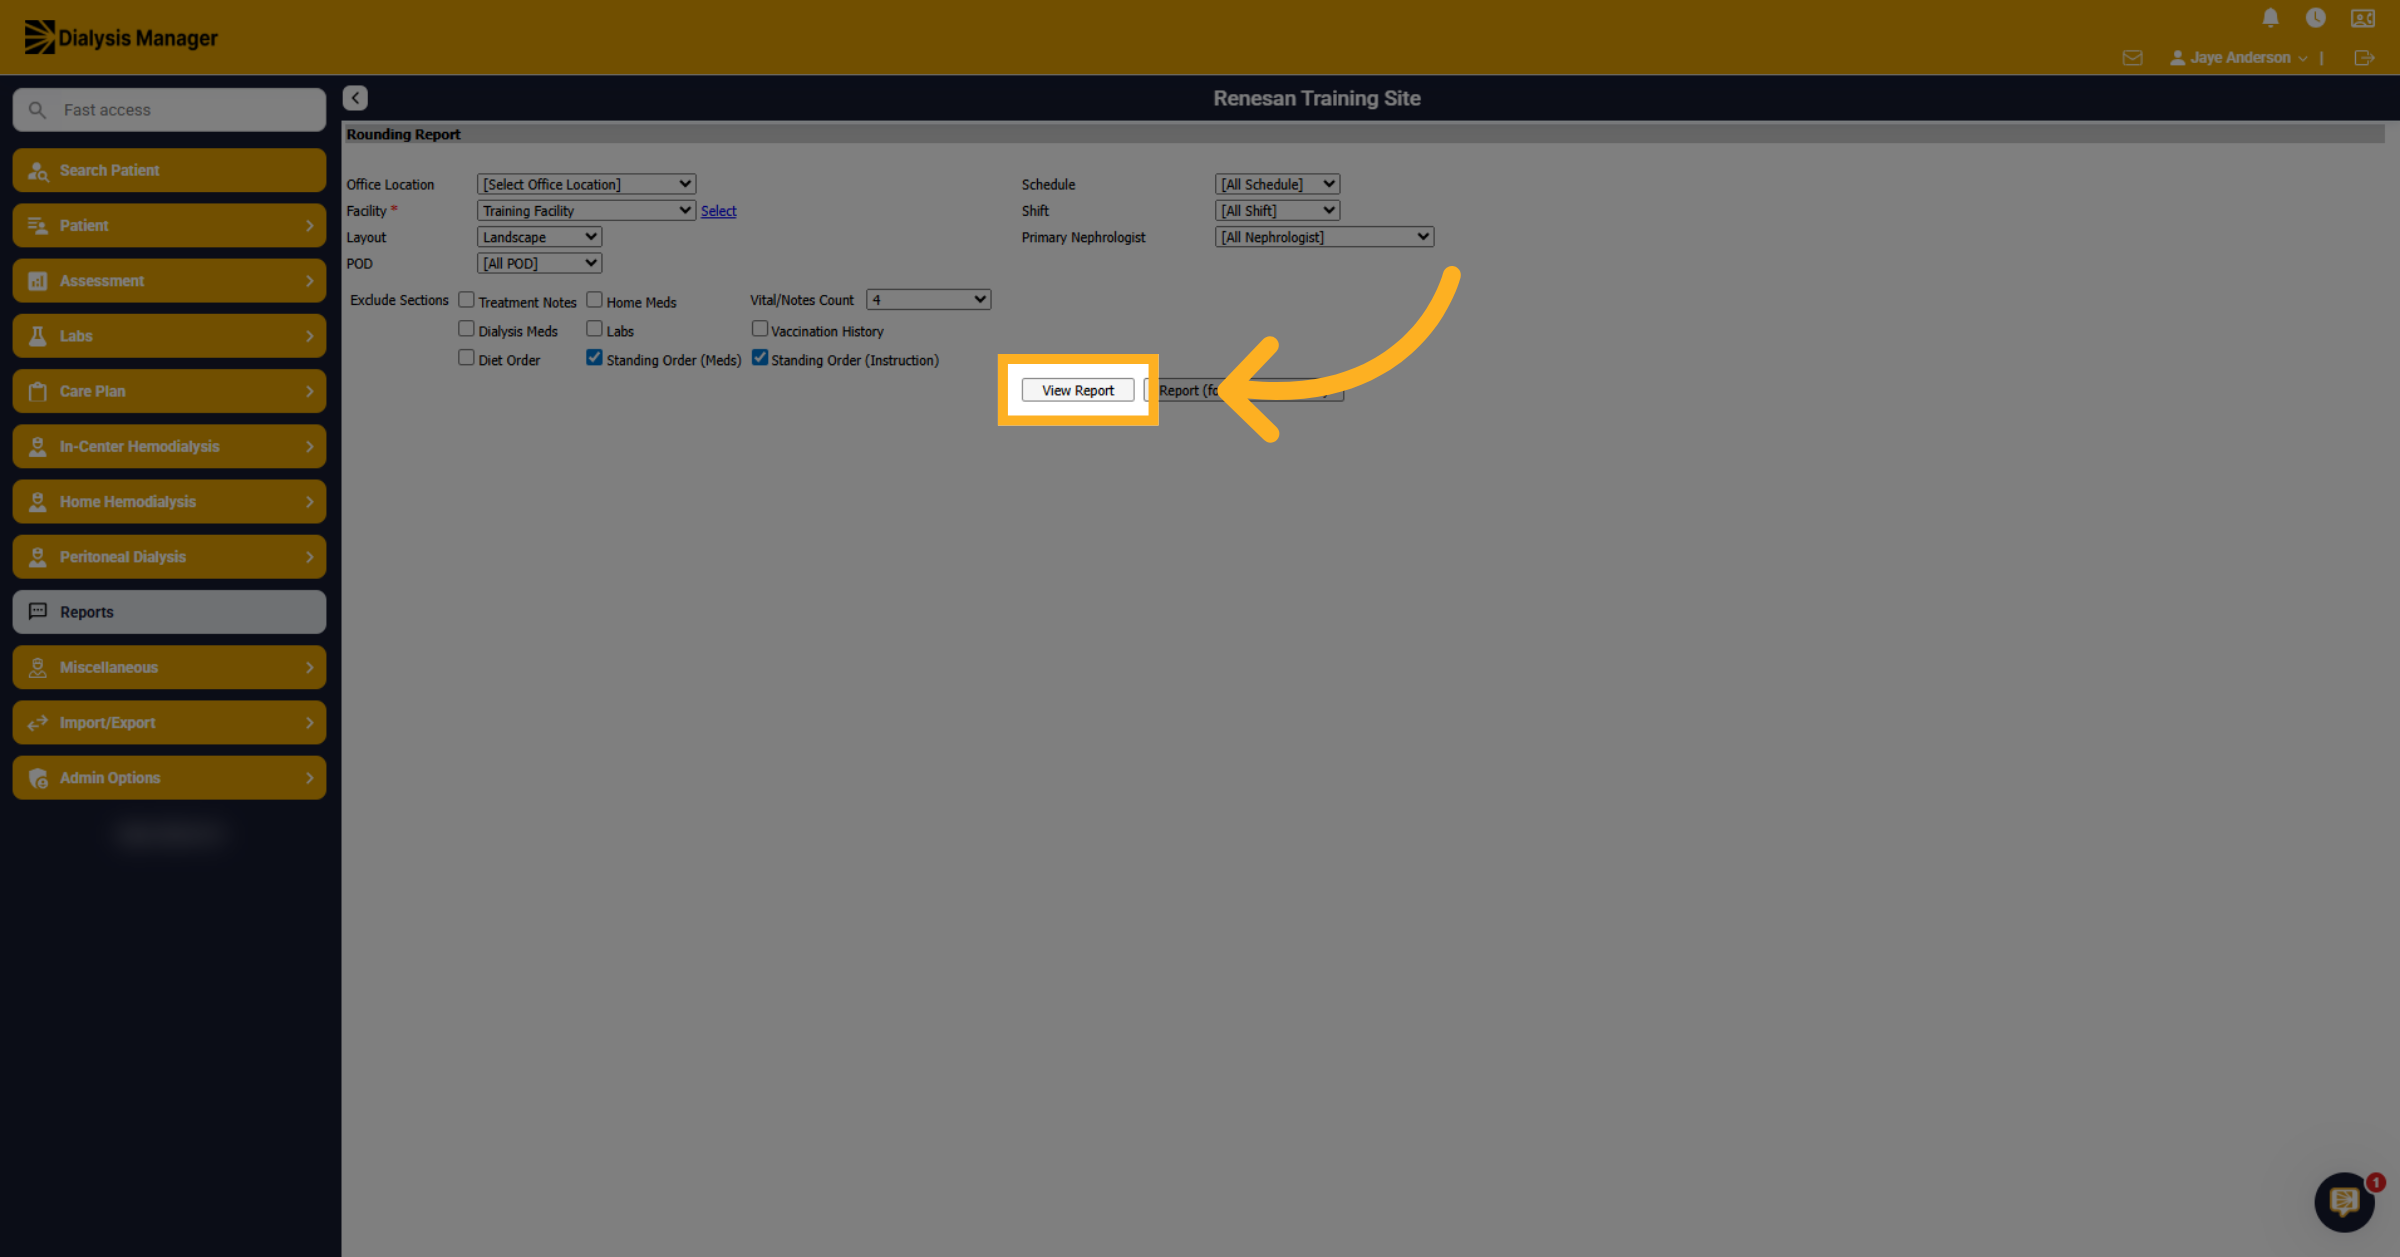
Task: Tick the Treatment Notes exclude checkbox
Action: click(x=466, y=300)
